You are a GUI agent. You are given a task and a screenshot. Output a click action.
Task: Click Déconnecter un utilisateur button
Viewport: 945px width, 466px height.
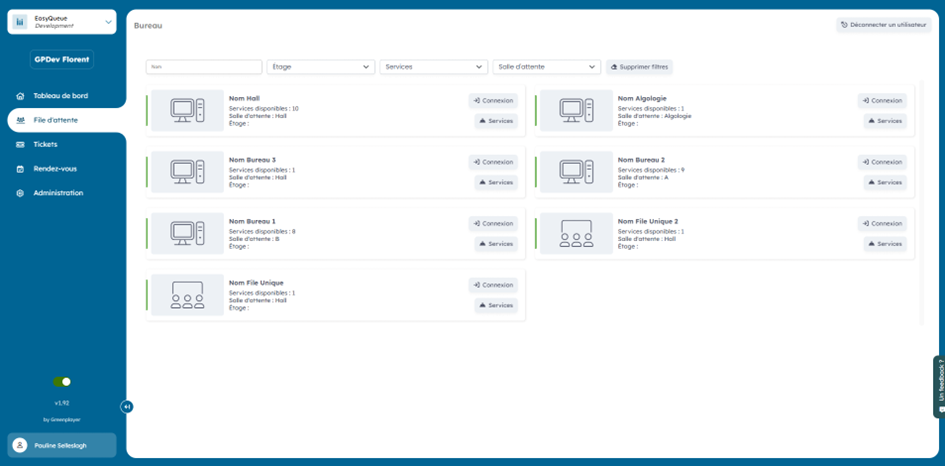[x=883, y=25]
